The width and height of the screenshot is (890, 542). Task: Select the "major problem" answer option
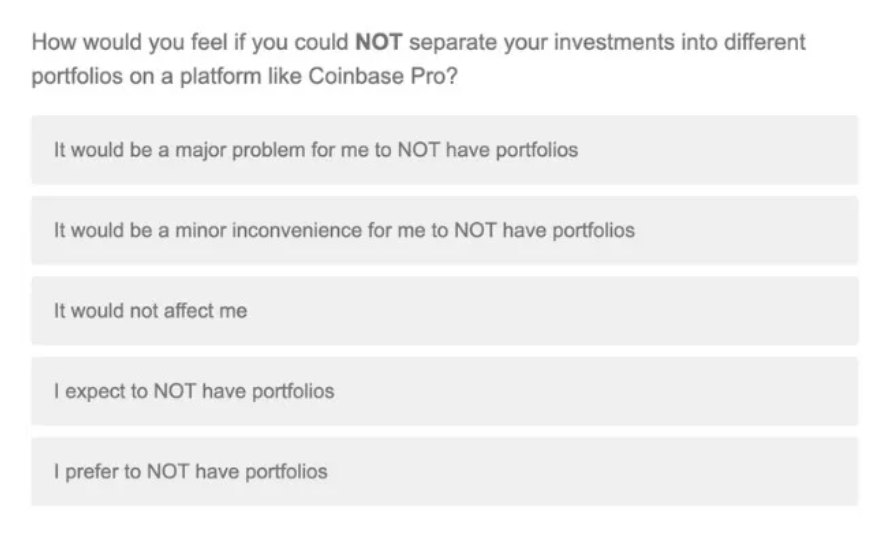[x=444, y=150]
